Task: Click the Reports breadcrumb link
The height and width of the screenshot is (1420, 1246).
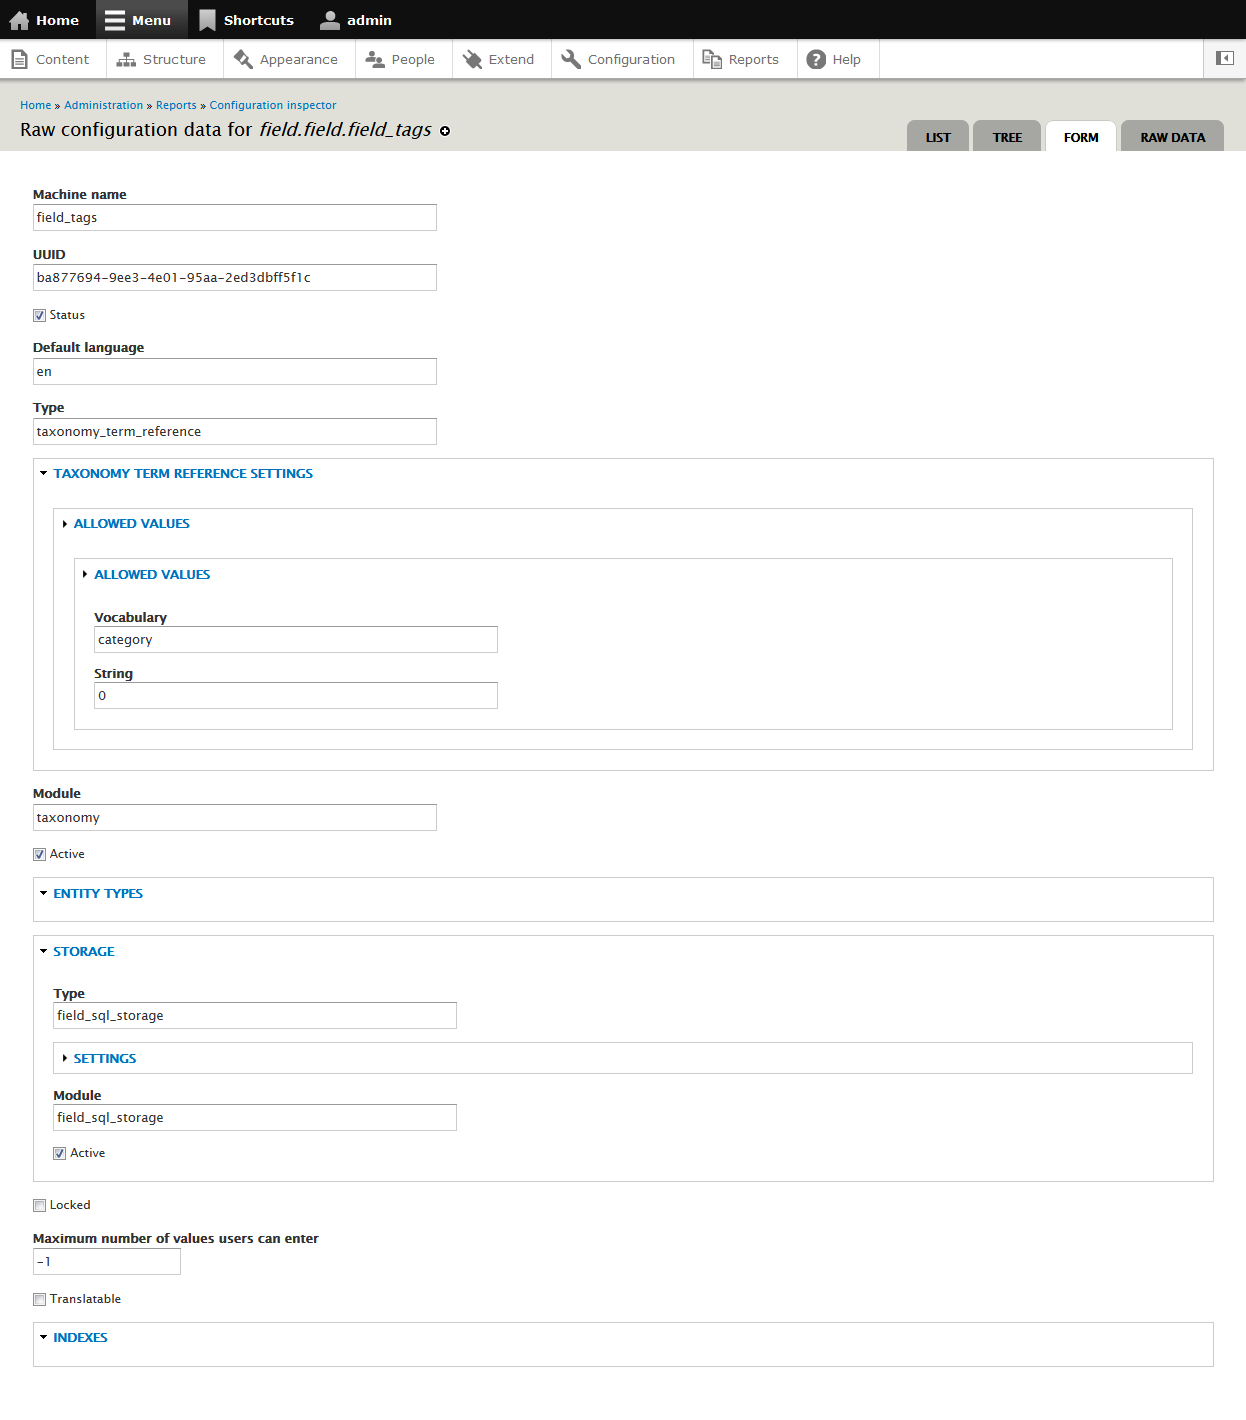Action: coord(176,105)
